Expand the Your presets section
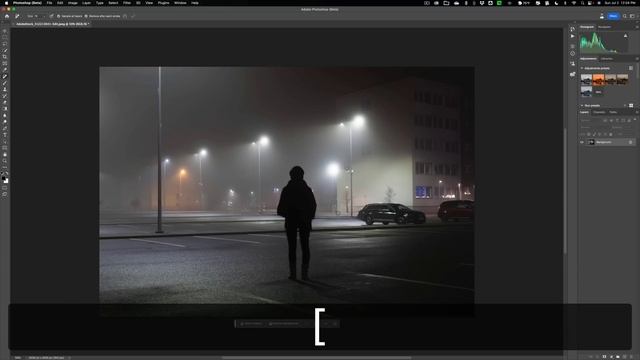 pos(582,106)
